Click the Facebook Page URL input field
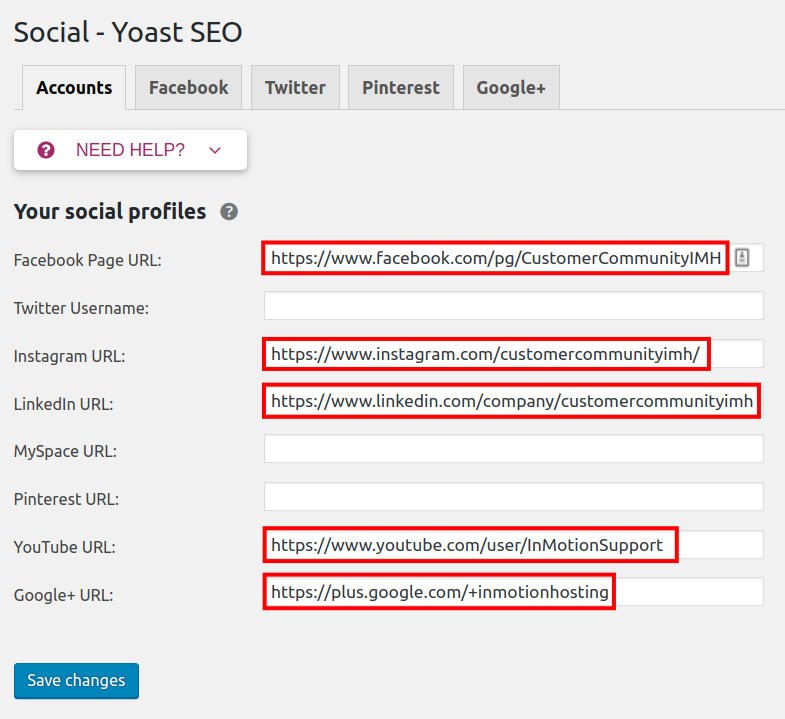 click(x=496, y=258)
